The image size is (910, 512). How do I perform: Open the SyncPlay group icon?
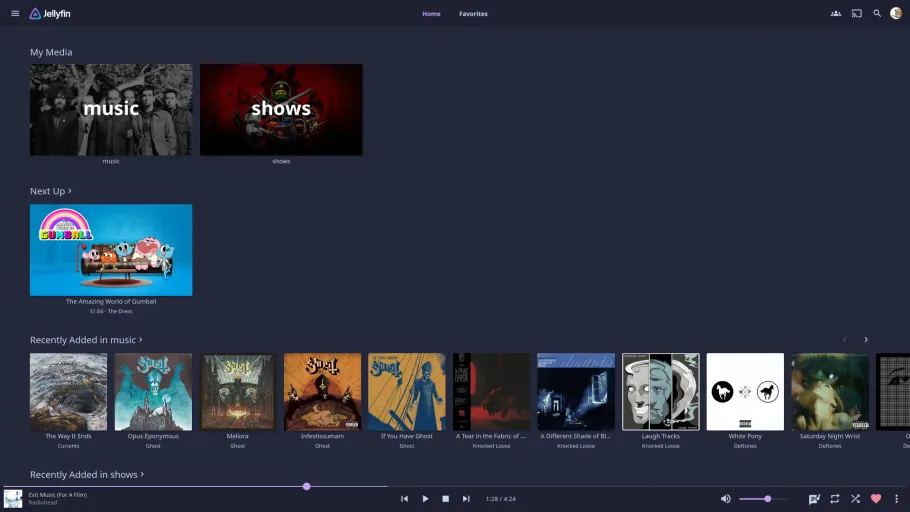coord(836,13)
